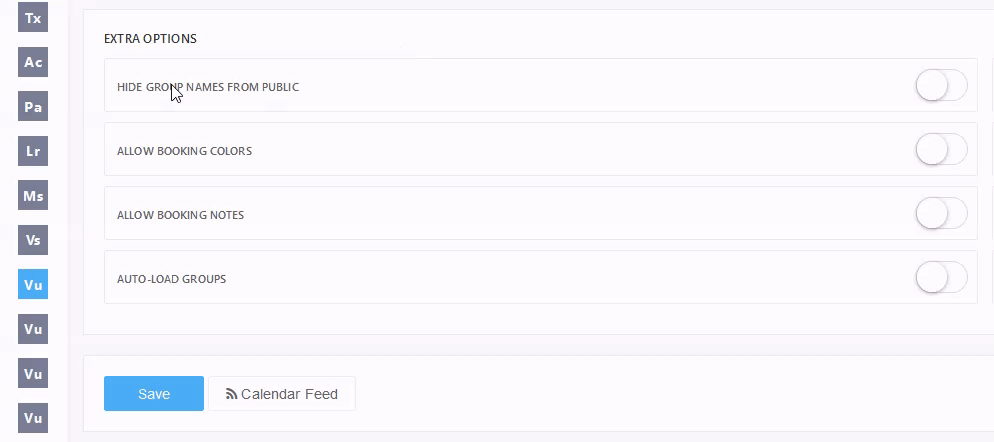
Task: Open the grey Vu icon directly below the blue one
Action: click(x=33, y=329)
